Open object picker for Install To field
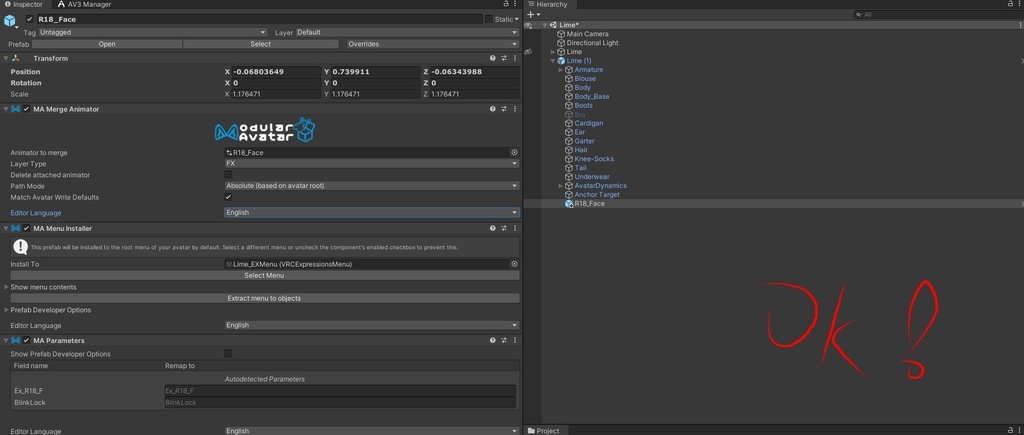This screenshot has height=435, width=1024. click(x=514, y=264)
